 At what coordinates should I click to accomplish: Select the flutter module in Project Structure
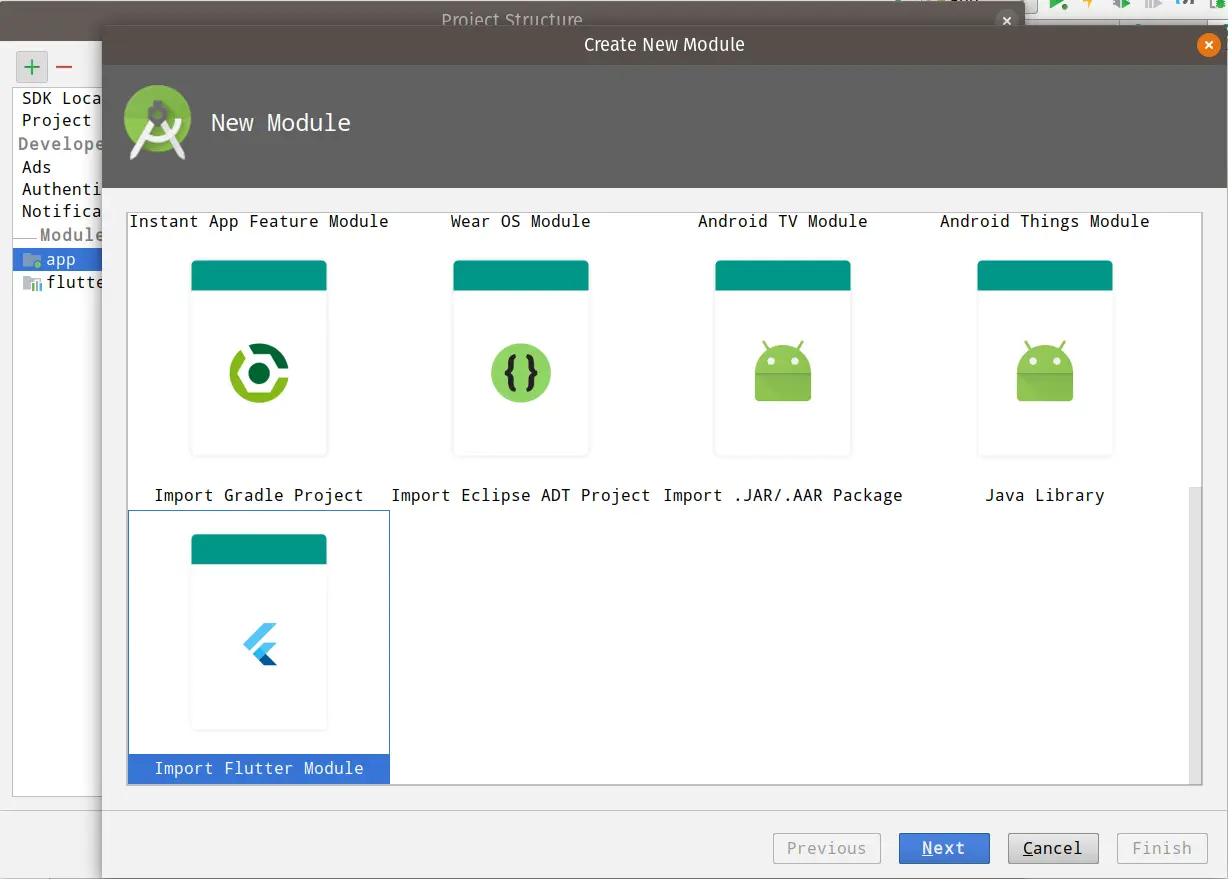[x=57, y=282]
